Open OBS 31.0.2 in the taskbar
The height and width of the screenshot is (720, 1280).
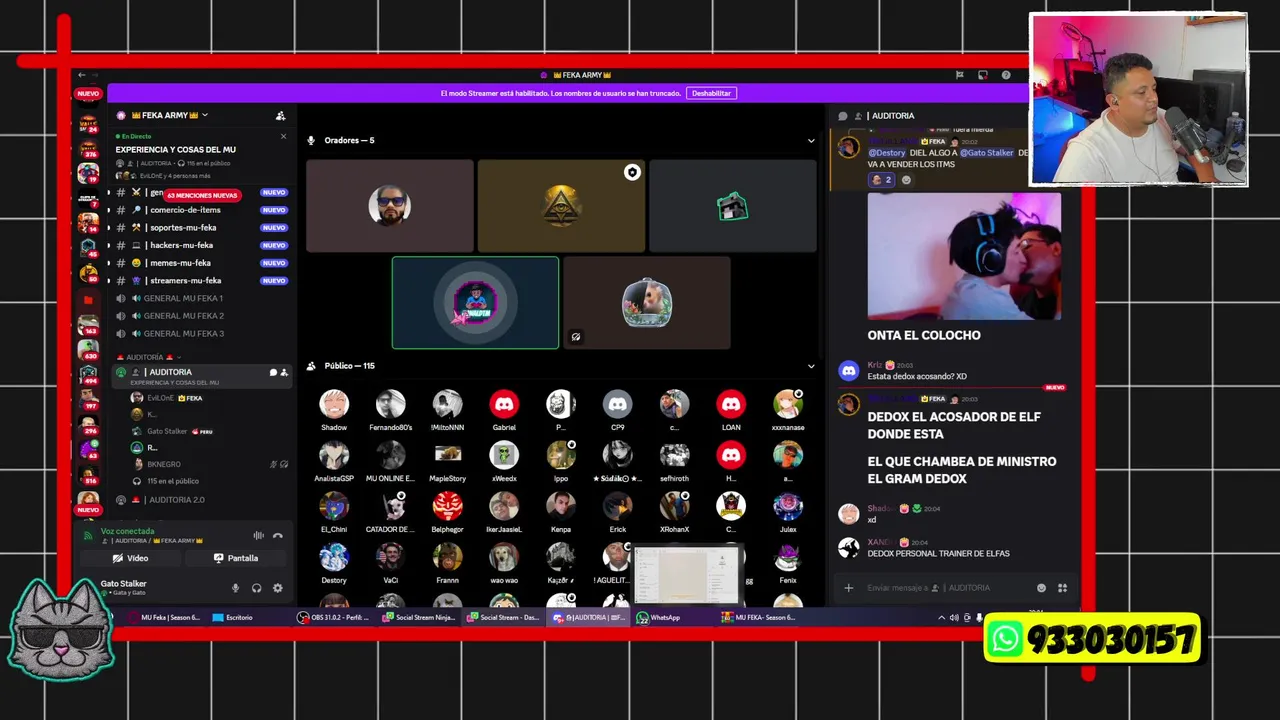(x=334, y=618)
